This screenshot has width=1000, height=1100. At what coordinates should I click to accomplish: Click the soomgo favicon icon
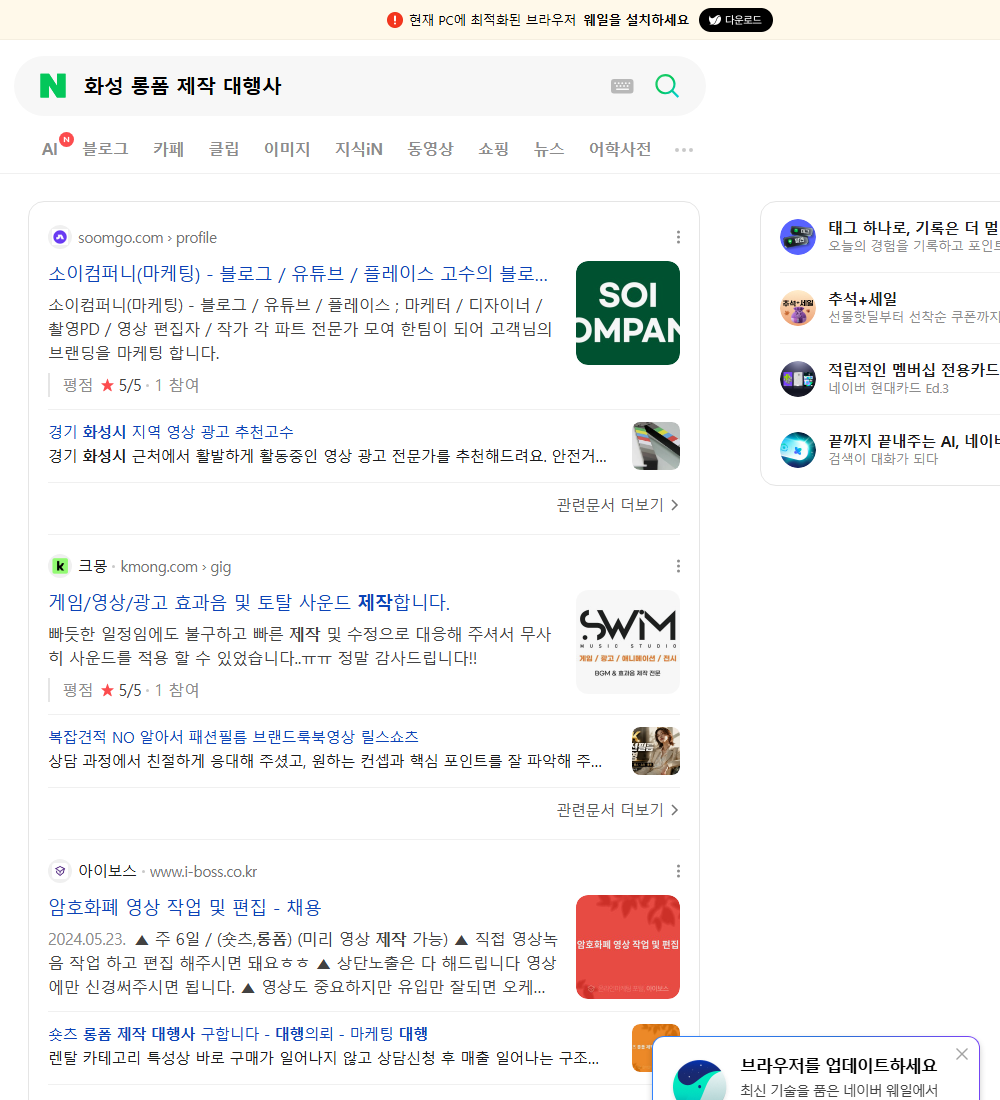[x=60, y=237]
